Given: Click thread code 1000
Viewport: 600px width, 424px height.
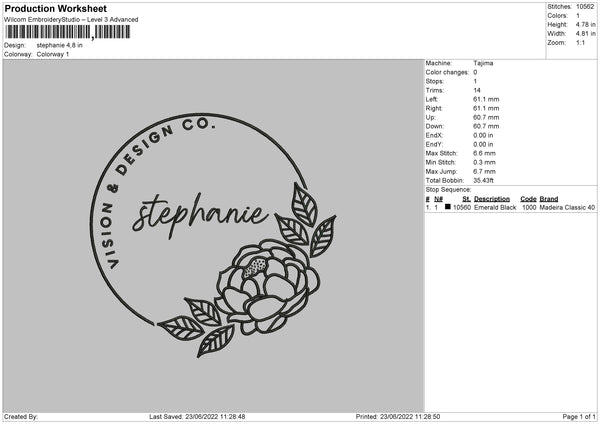Looking at the screenshot, I should click(x=529, y=207).
